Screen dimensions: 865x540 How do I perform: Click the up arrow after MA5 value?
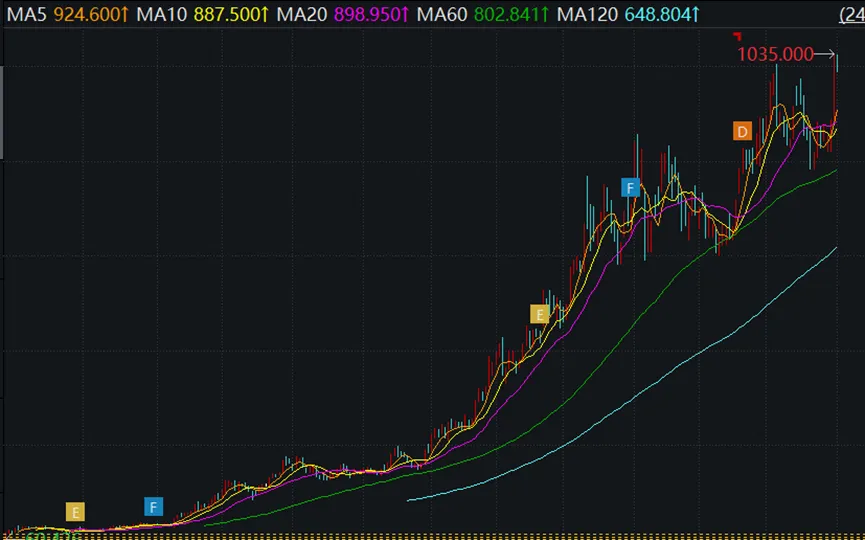click(125, 15)
